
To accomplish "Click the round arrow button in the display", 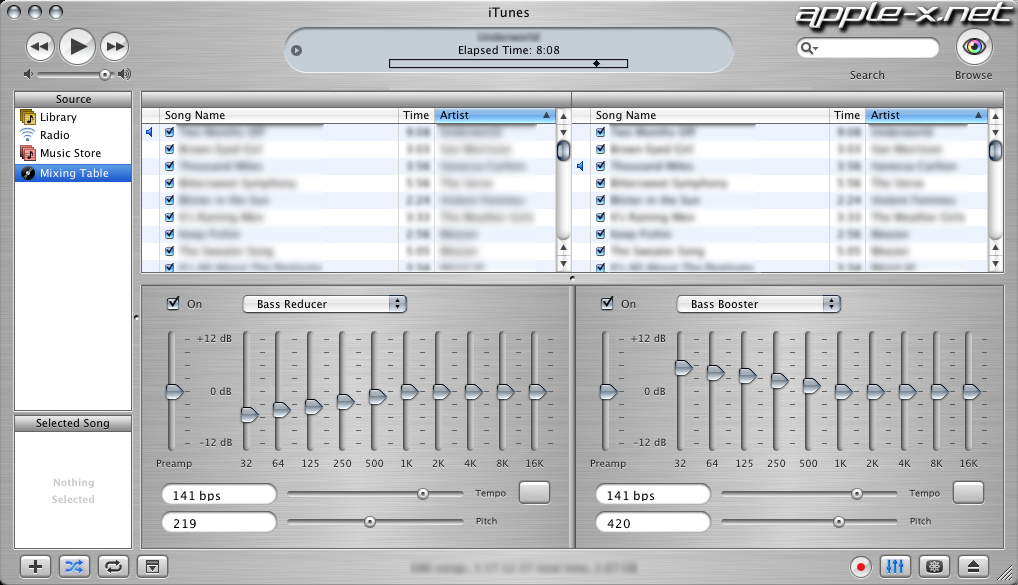I will point(297,50).
